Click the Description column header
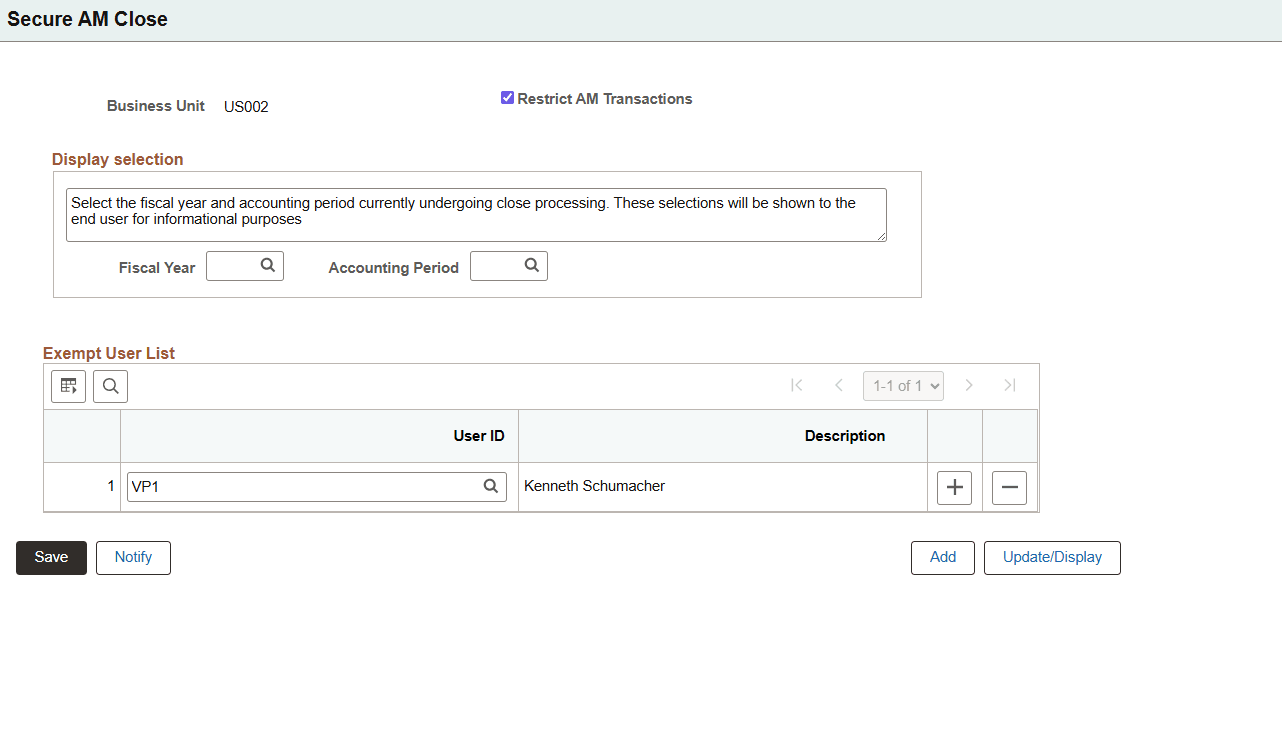The height and width of the screenshot is (734, 1282). click(x=845, y=436)
